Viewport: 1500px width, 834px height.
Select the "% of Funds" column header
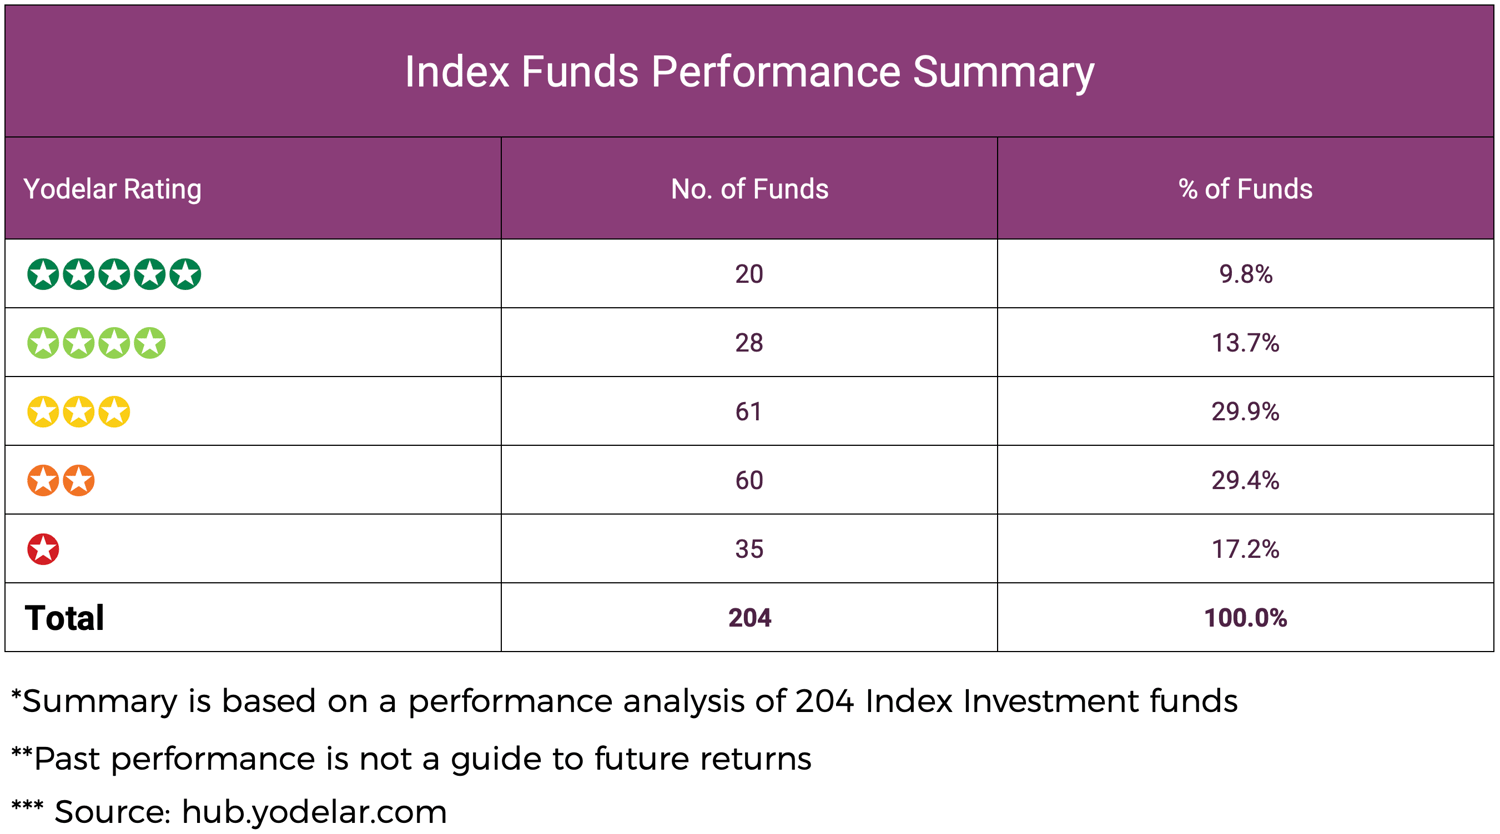point(1245,189)
